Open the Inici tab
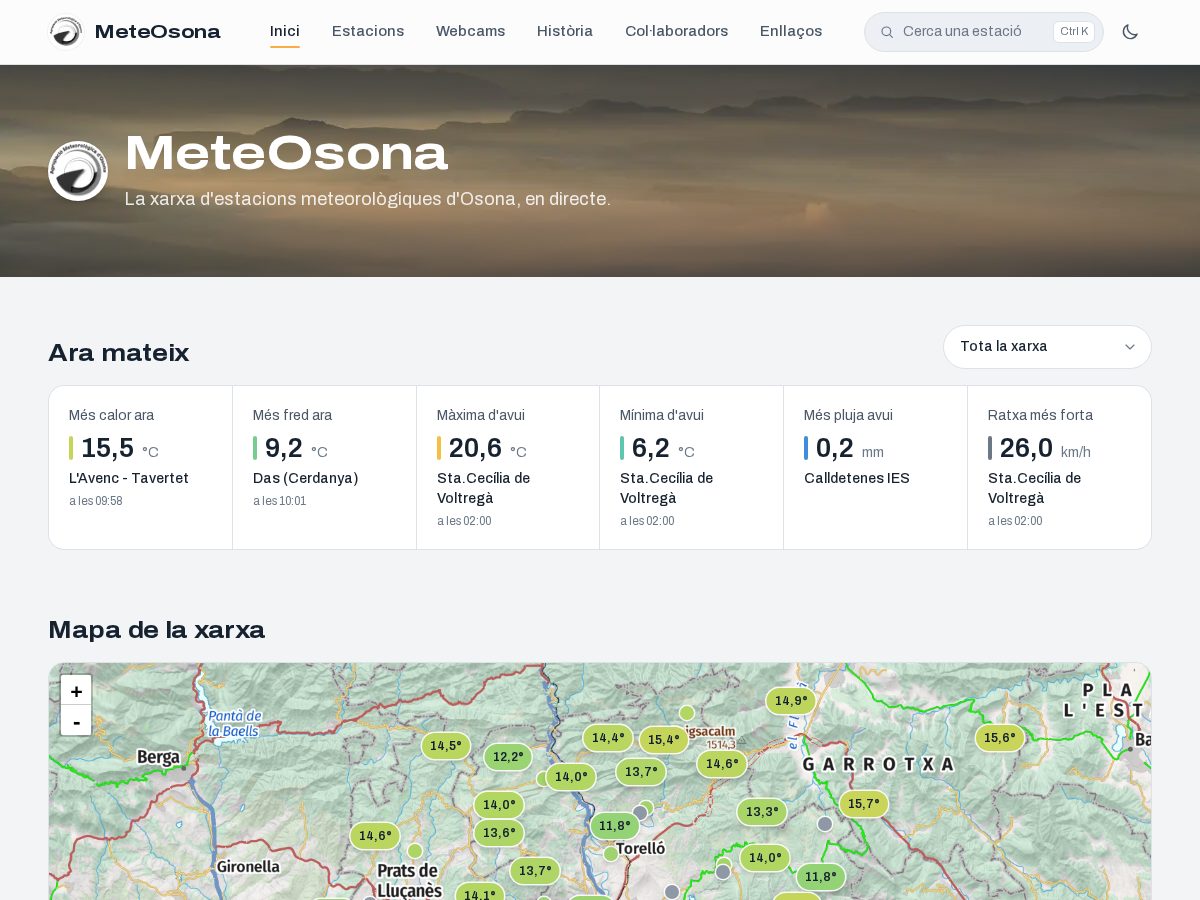1200x900 pixels. click(285, 31)
